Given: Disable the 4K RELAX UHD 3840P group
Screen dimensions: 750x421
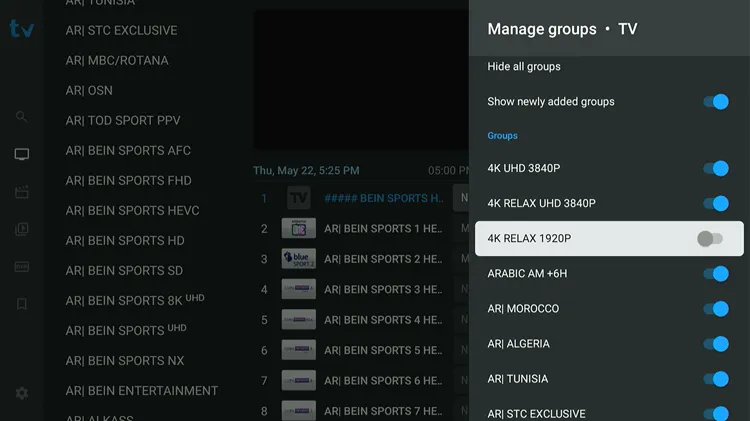Looking at the screenshot, I should coord(716,203).
